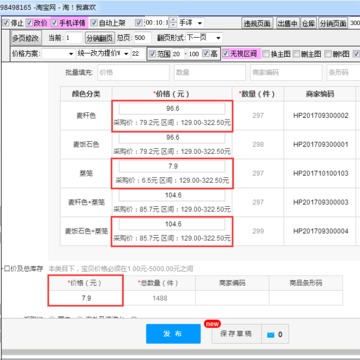
Task: Click the 麦秆色 row label
Action: click(86, 116)
